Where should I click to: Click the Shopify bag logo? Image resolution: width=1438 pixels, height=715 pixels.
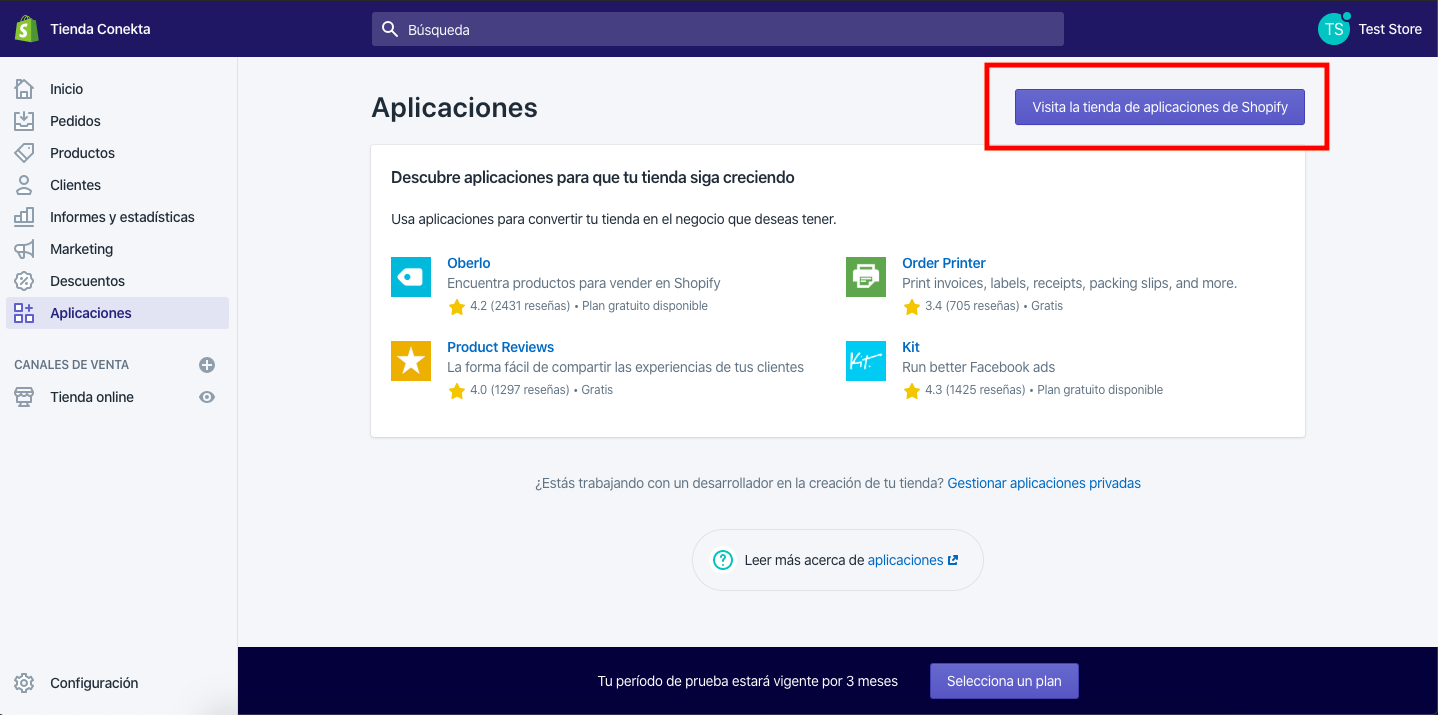[26, 29]
